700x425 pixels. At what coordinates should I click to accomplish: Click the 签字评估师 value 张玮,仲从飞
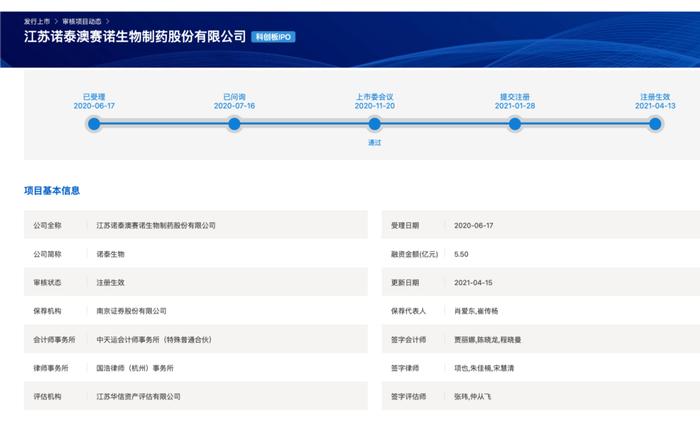tap(472, 396)
